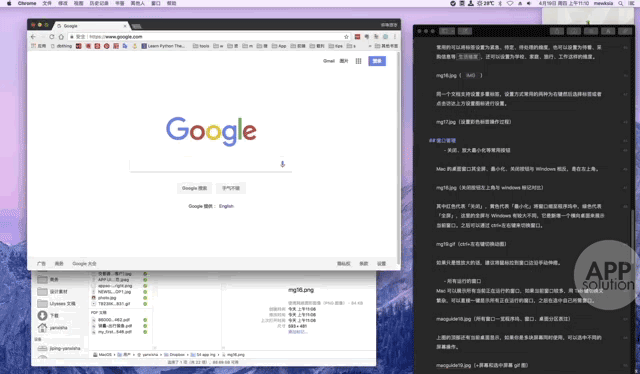Click the rightmost dark editor toolbar button
This screenshot has width=640, height=374.
624,31
